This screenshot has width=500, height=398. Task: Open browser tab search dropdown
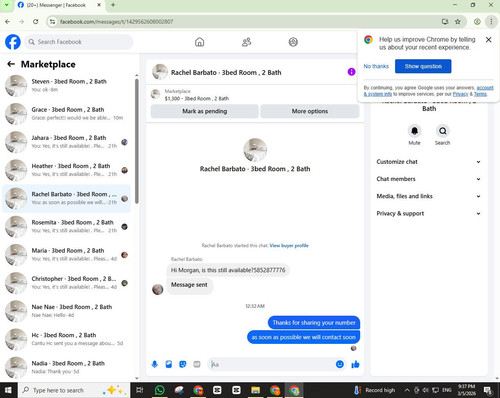click(x=6, y=5)
